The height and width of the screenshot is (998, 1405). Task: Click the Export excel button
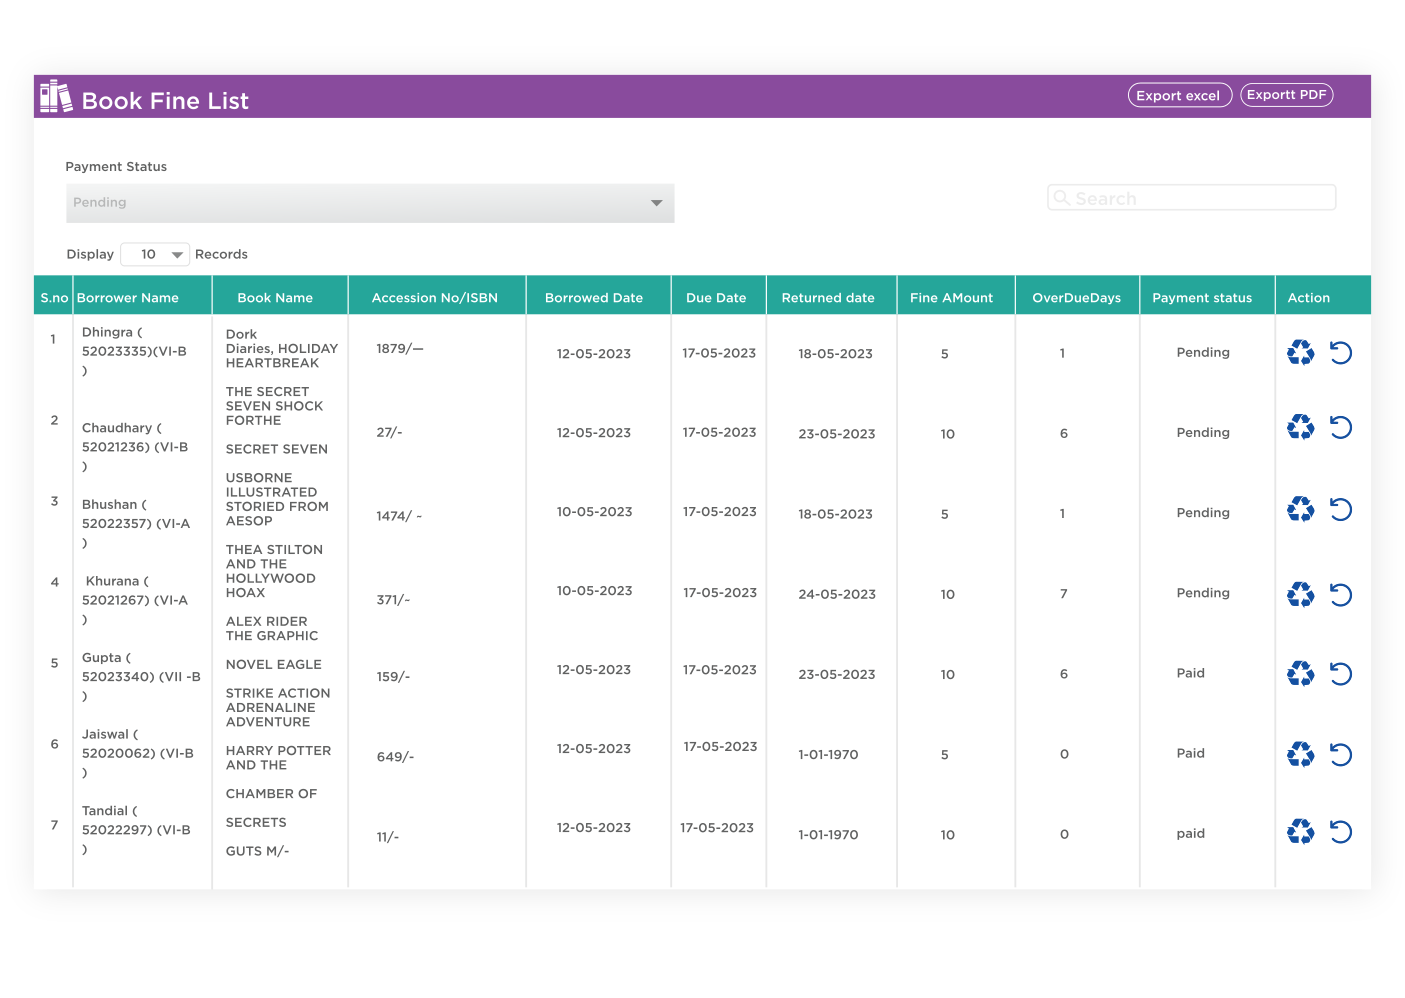[1179, 96]
